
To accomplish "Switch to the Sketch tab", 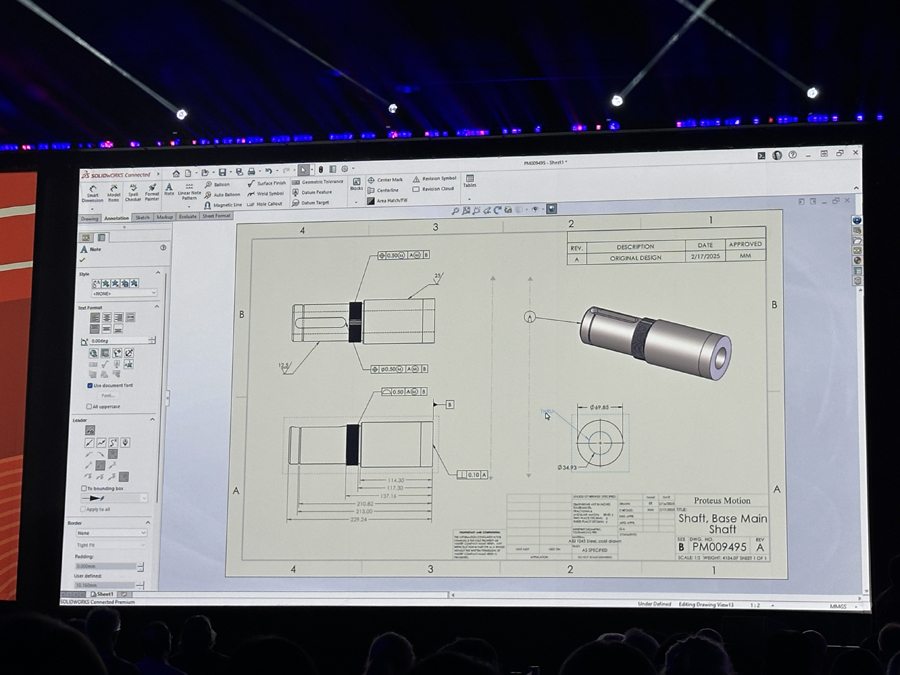I will 142,217.
